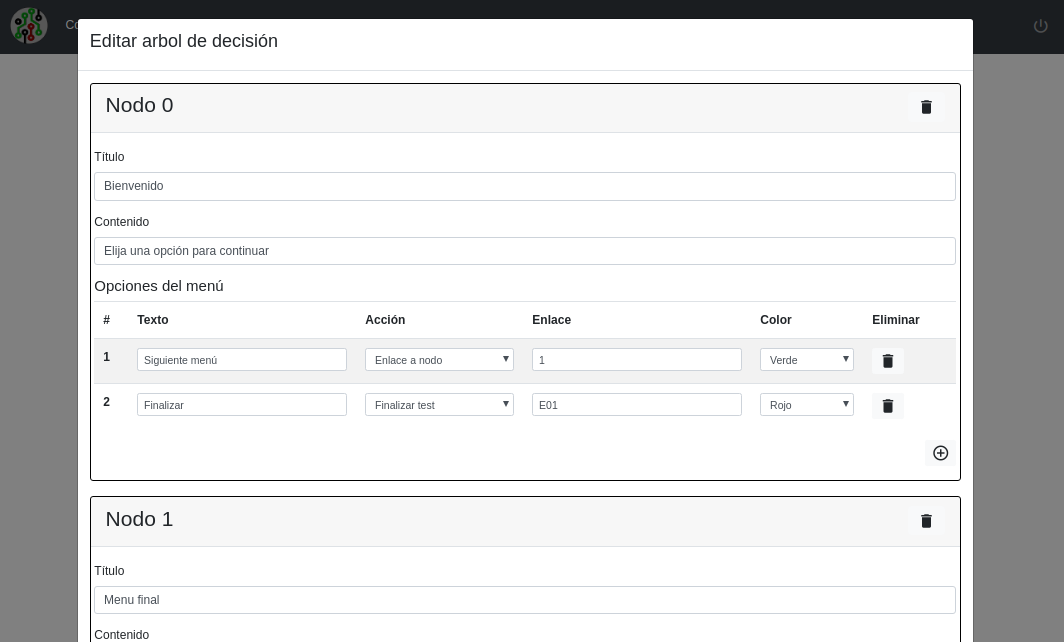Click the # column header
1064x642 pixels.
[x=107, y=320]
